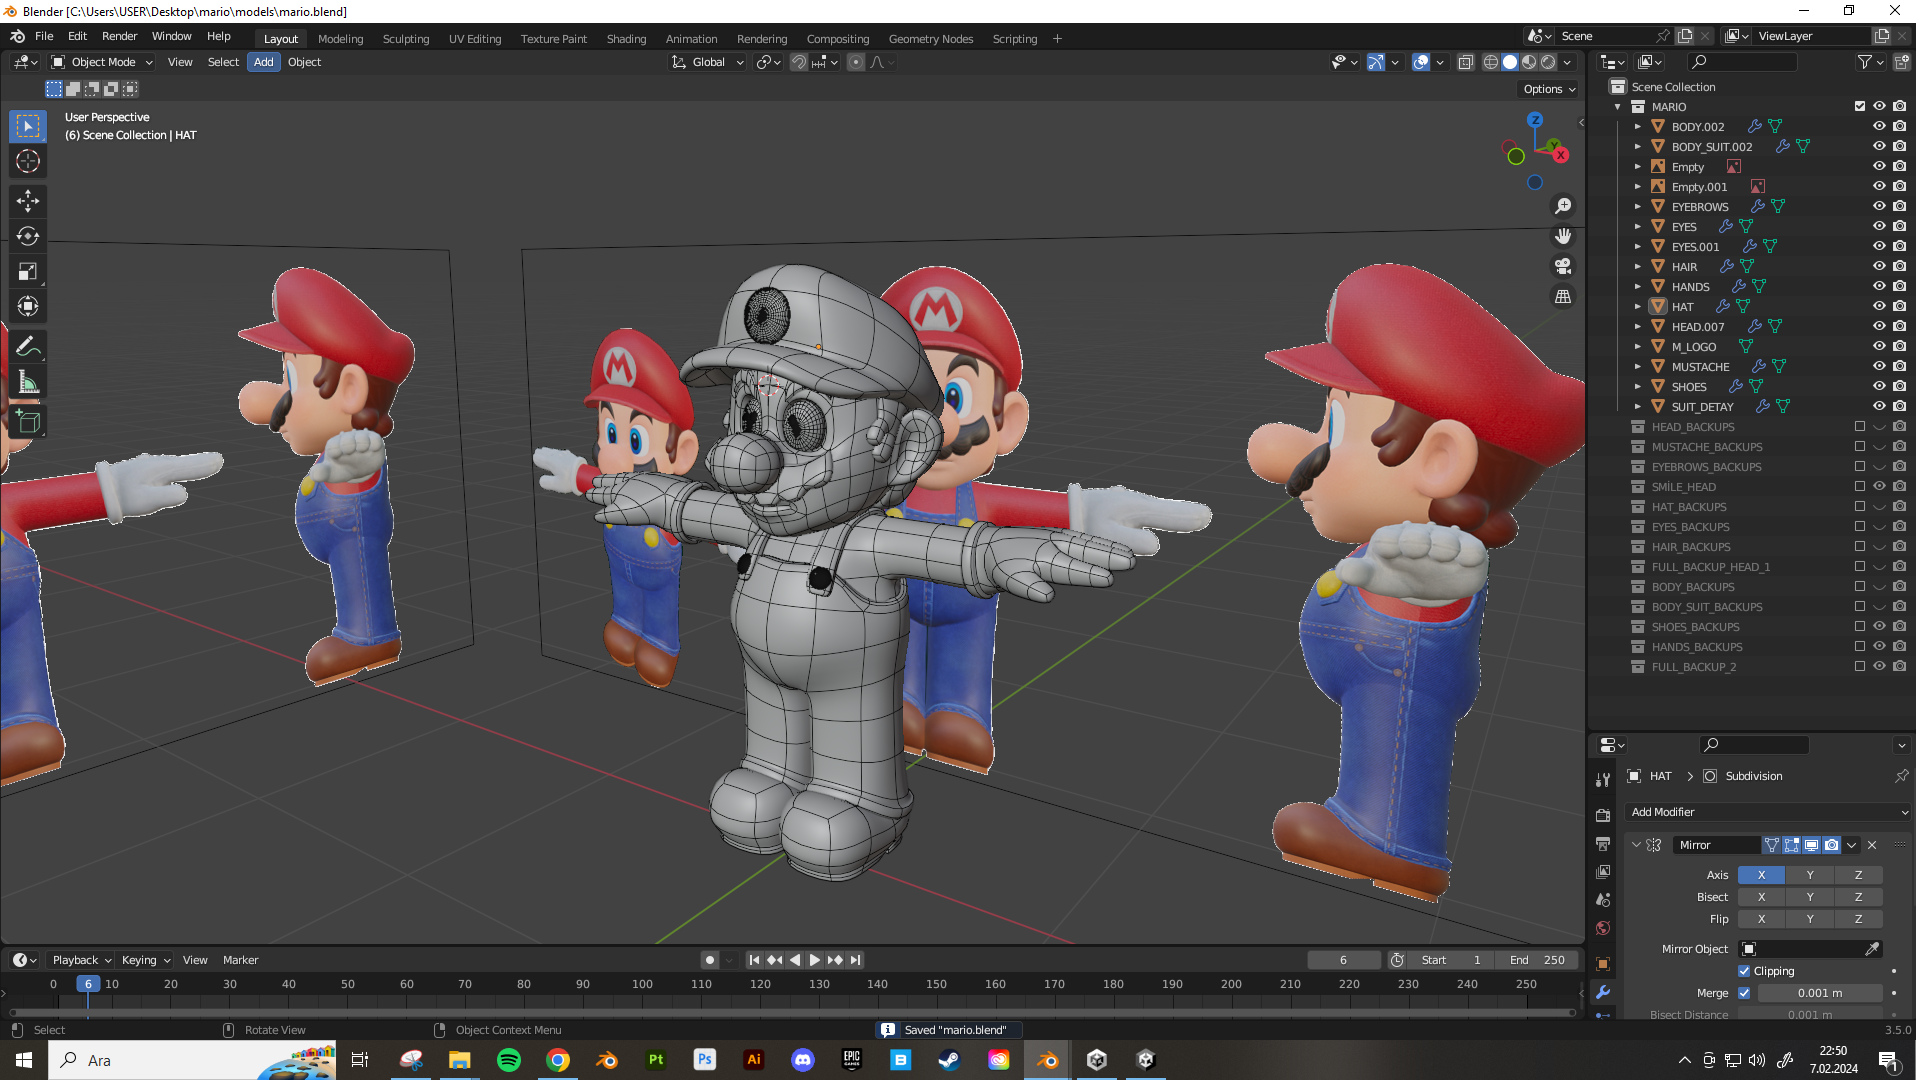Select the Cursor tool in the viewport toolbar
The height and width of the screenshot is (1080, 1916).
coord(28,162)
